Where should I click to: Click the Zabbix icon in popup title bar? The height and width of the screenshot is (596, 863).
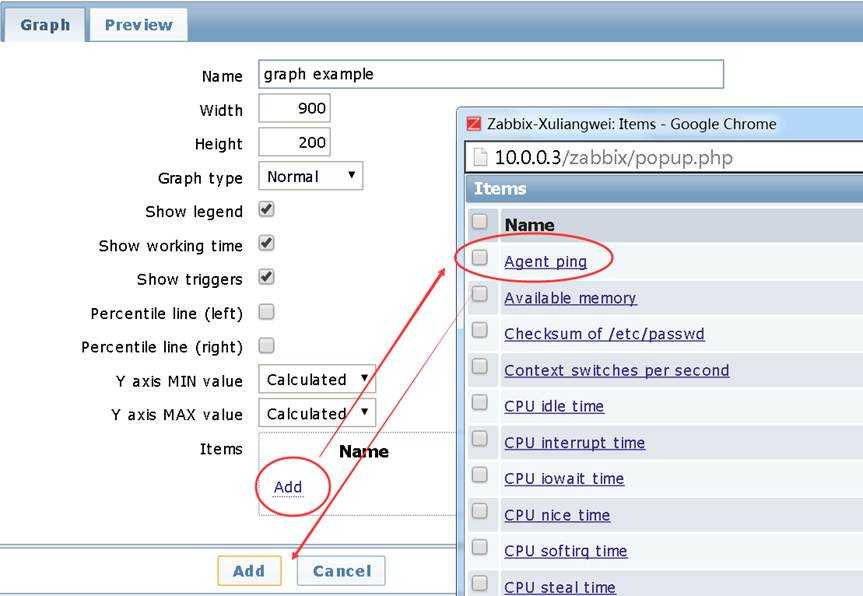(473, 124)
